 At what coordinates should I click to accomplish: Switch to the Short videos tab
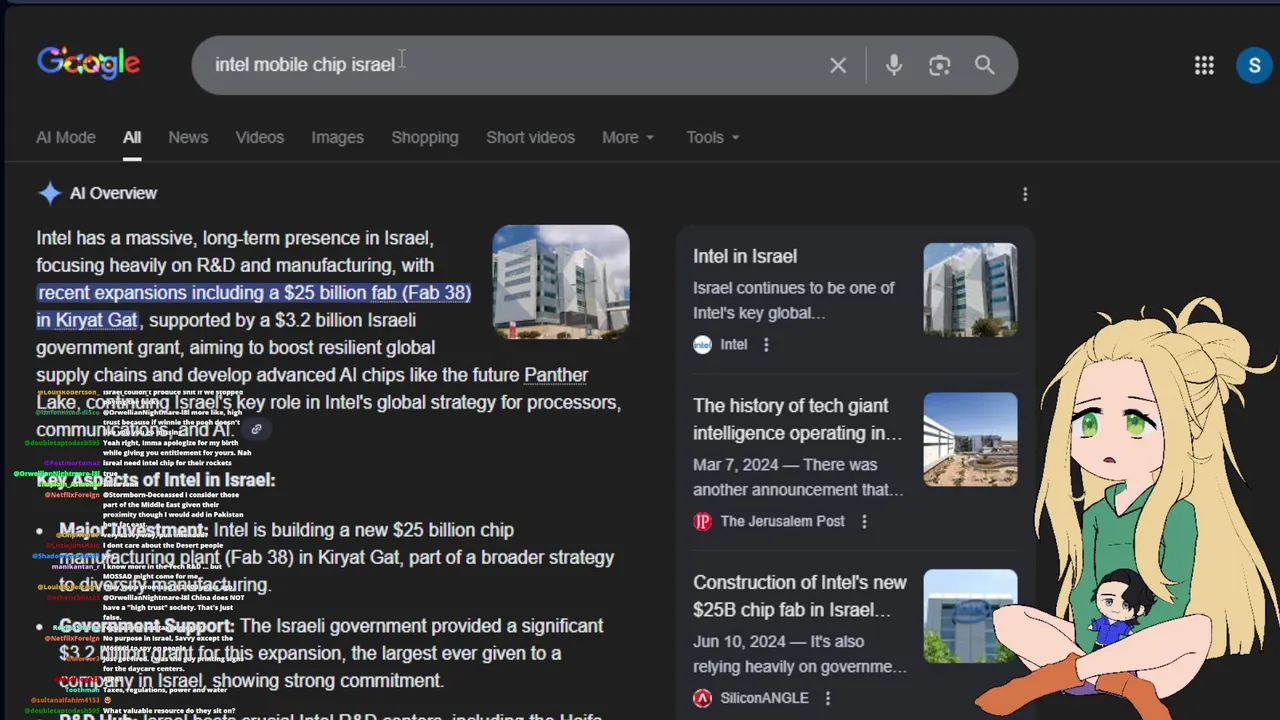coord(530,138)
